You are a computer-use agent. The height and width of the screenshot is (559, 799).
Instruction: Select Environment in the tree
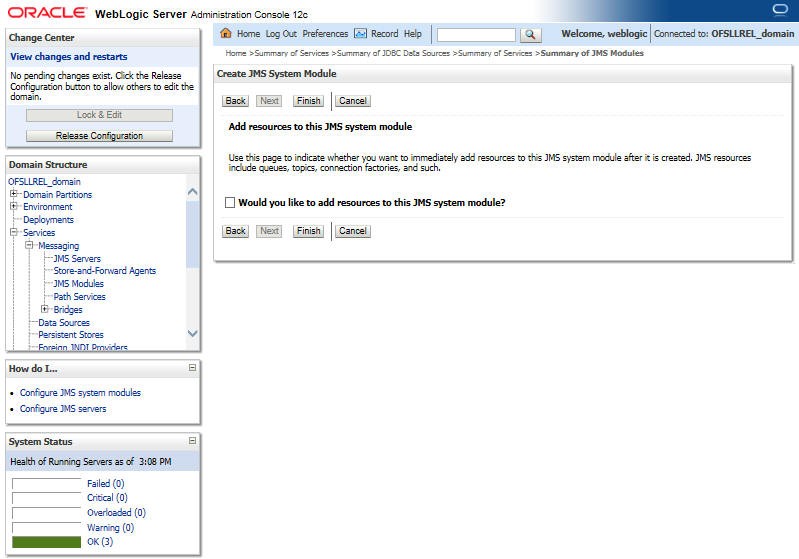tap(48, 207)
